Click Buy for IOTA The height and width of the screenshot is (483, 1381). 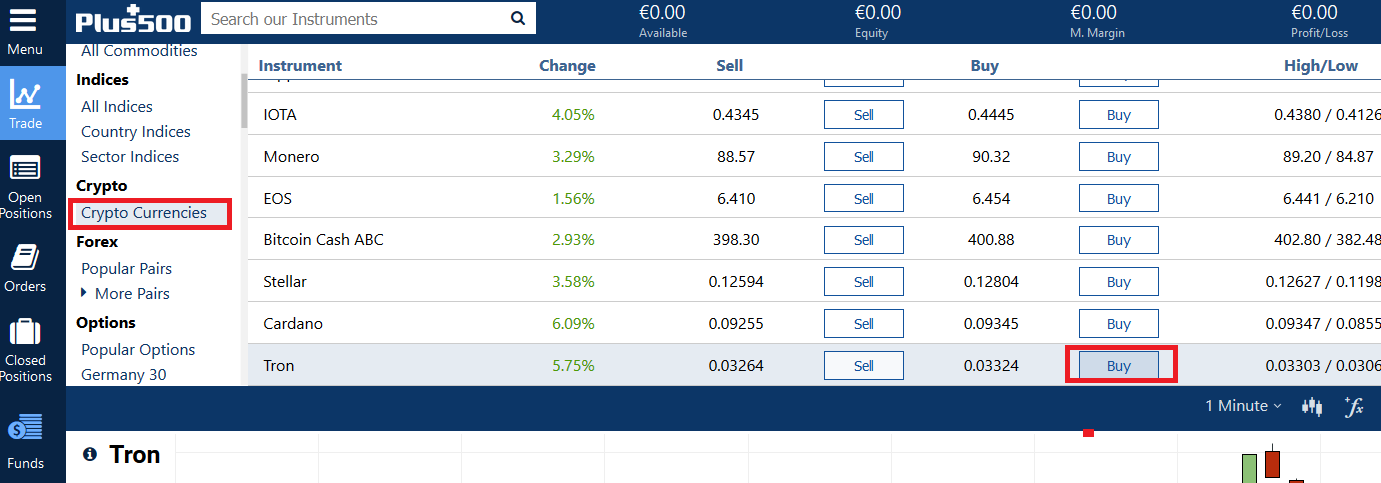1119,115
